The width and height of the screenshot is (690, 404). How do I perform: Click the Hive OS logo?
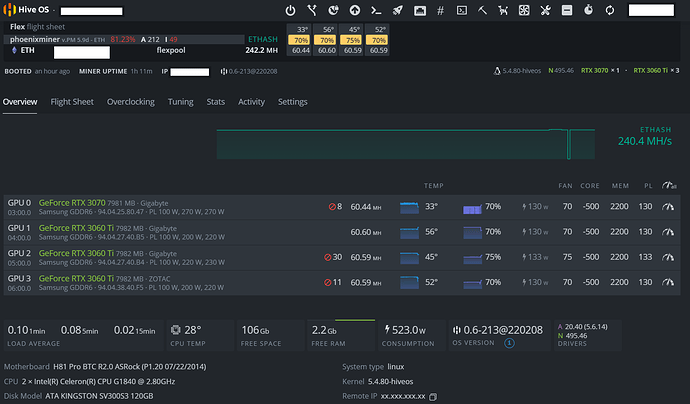(26, 10)
